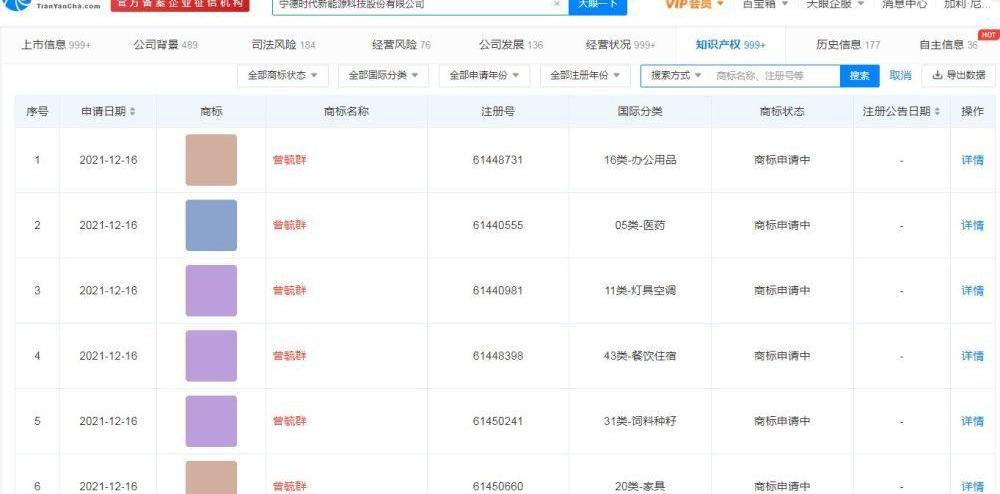Click the export data download icon

(x=935, y=75)
